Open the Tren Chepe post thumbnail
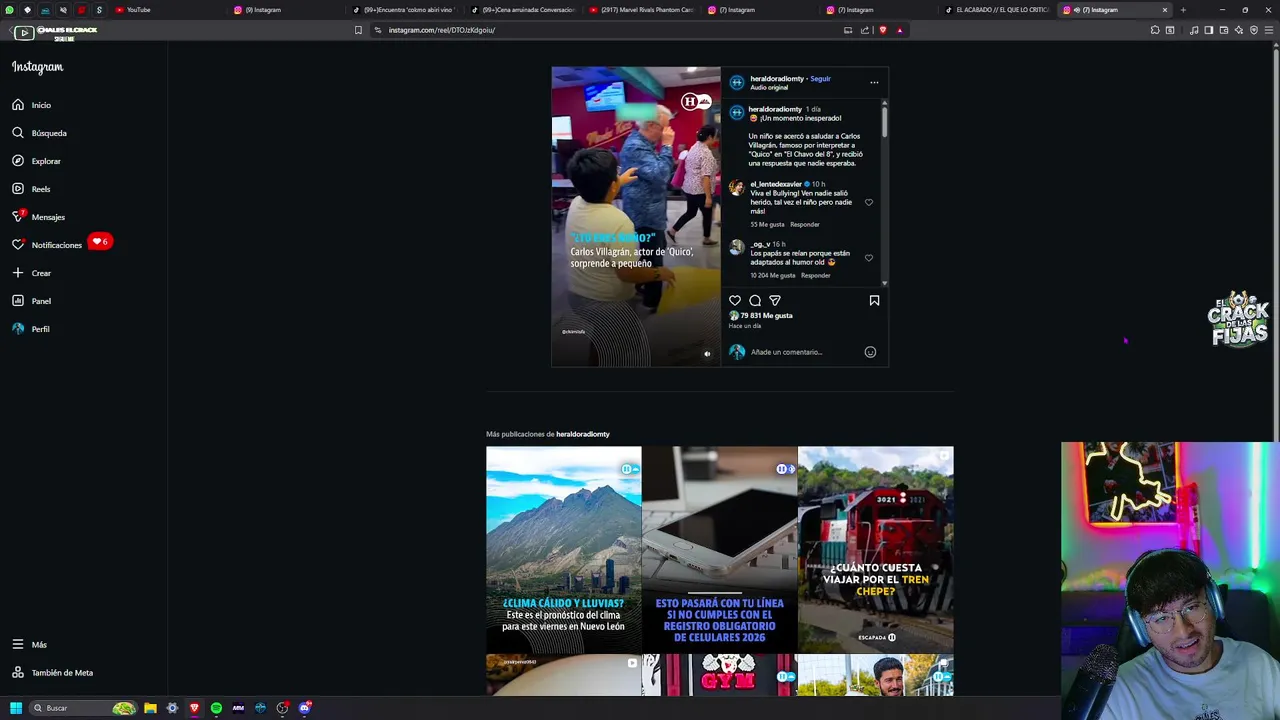 click(x=876, y=550)
